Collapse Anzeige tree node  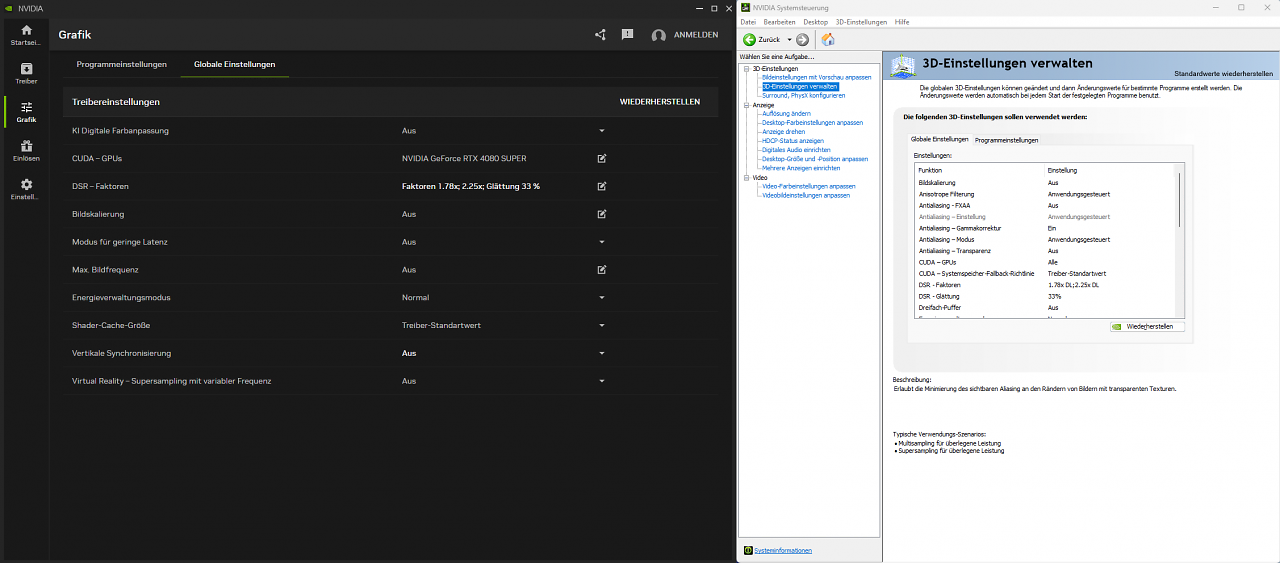pyautogui.click(x=745, y=105)
